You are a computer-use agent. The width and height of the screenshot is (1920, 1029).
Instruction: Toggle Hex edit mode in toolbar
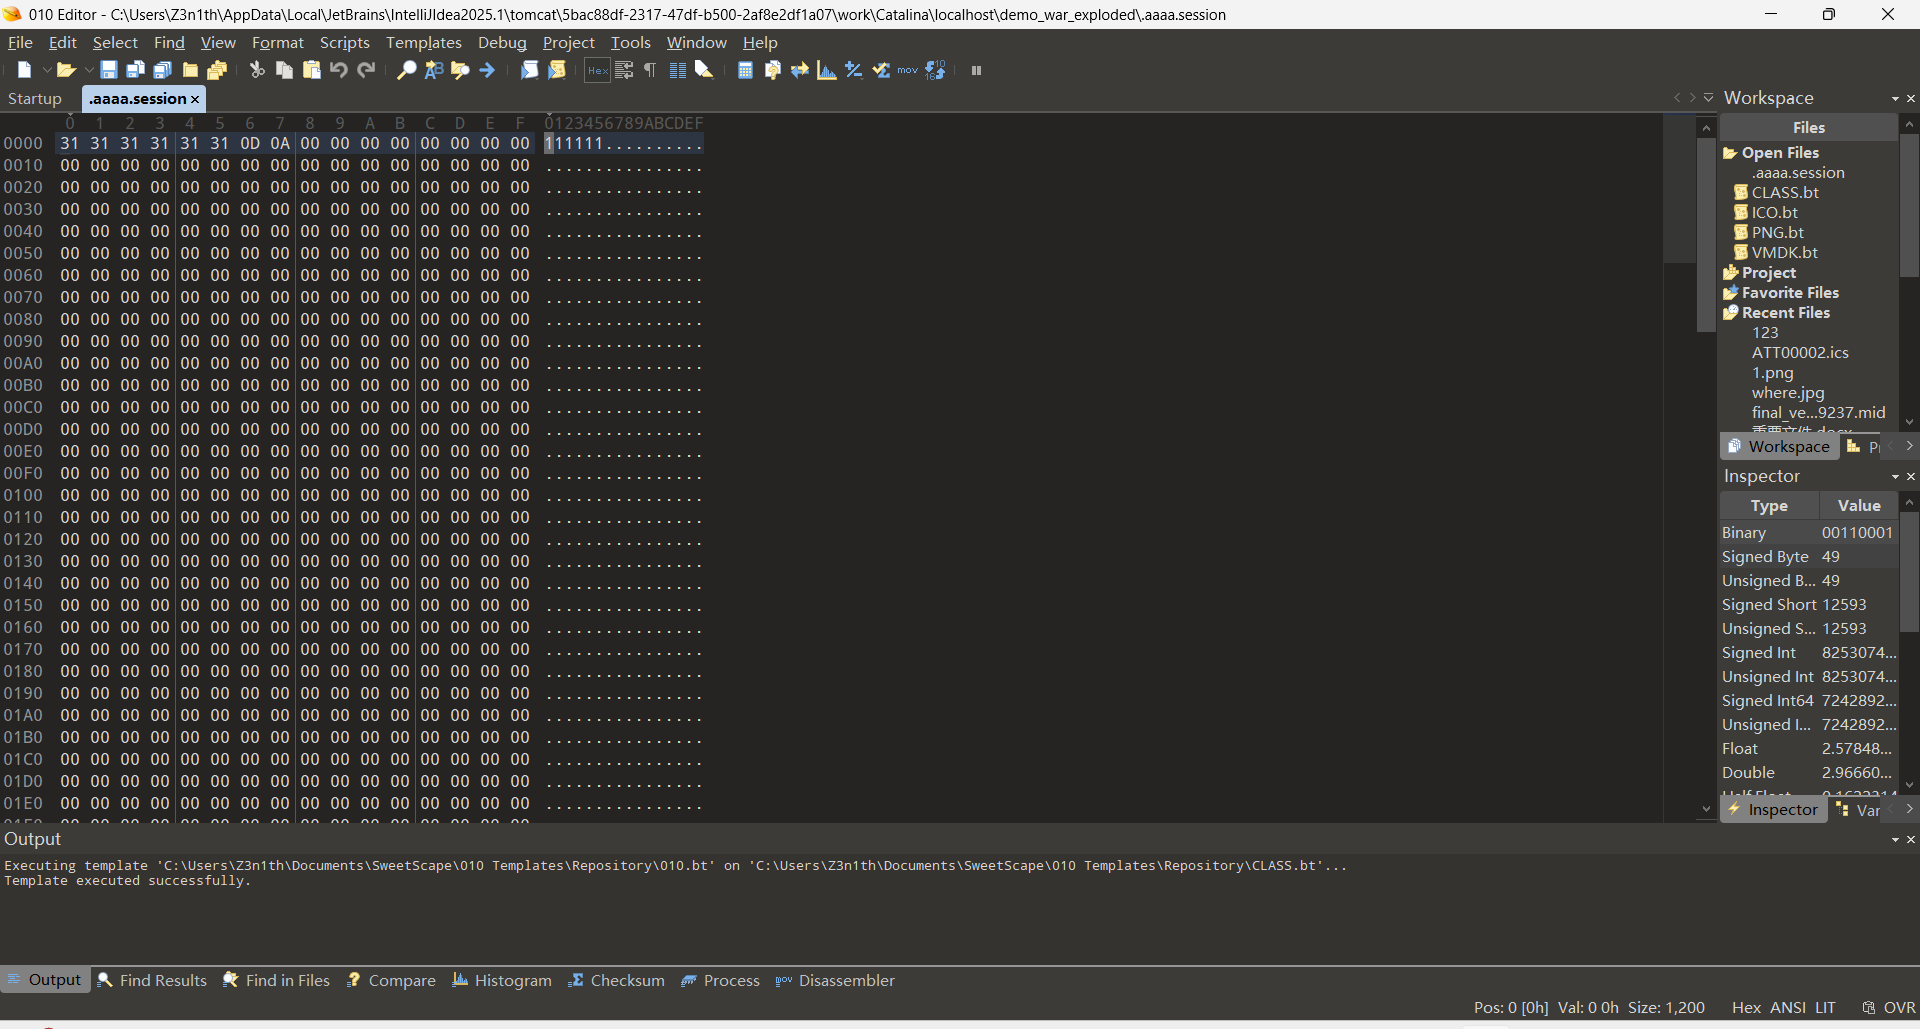click(x=597, y=70)
